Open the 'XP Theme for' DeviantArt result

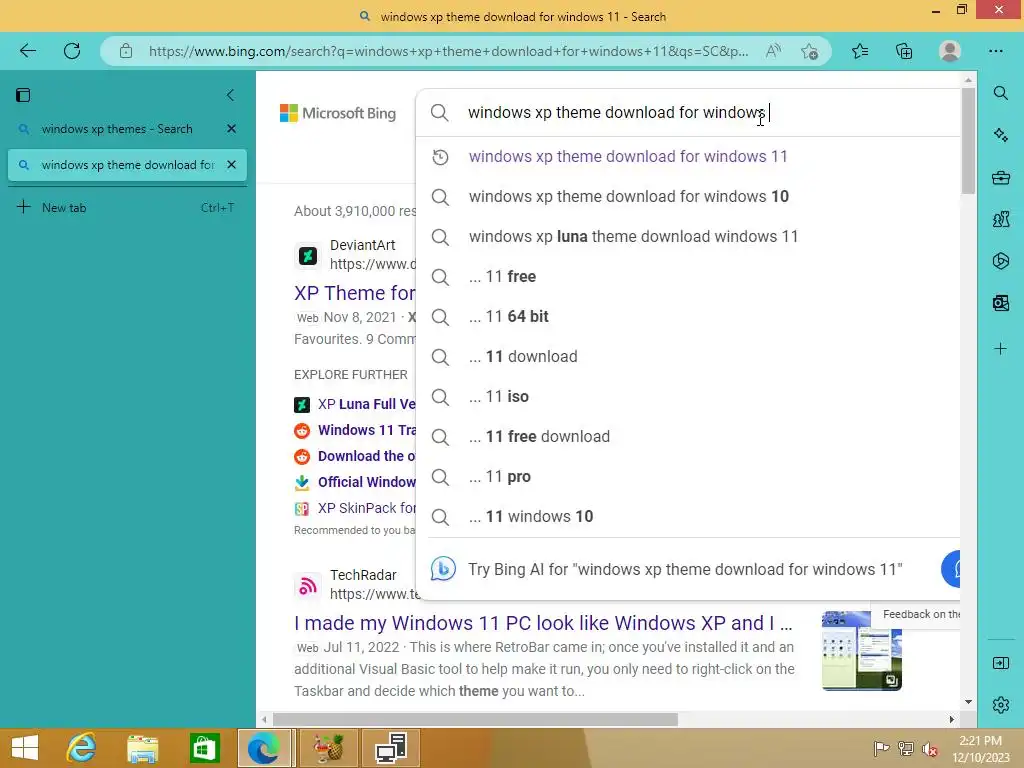tap(355, 293)
